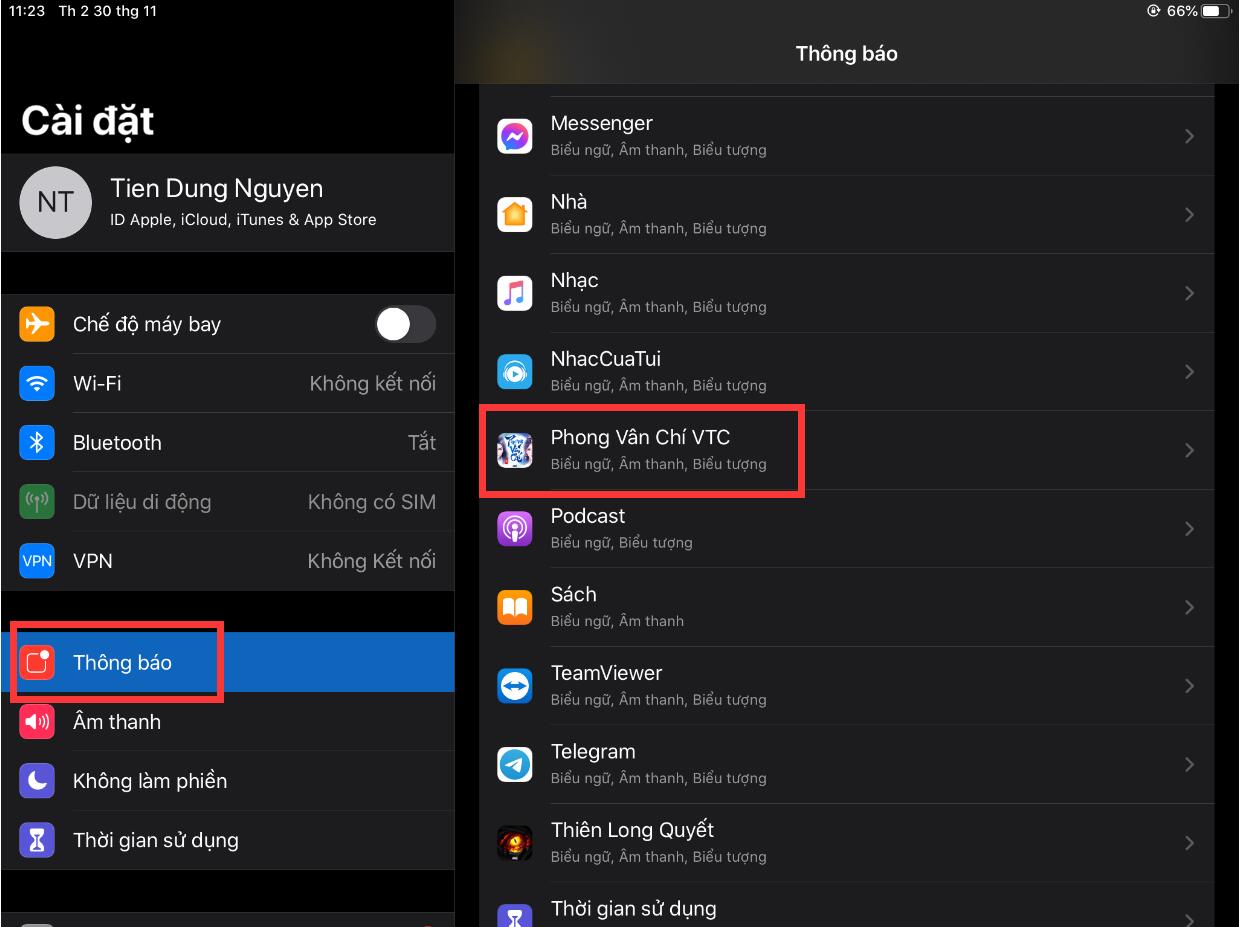Open Podcast notification settings

coord(846,528)
